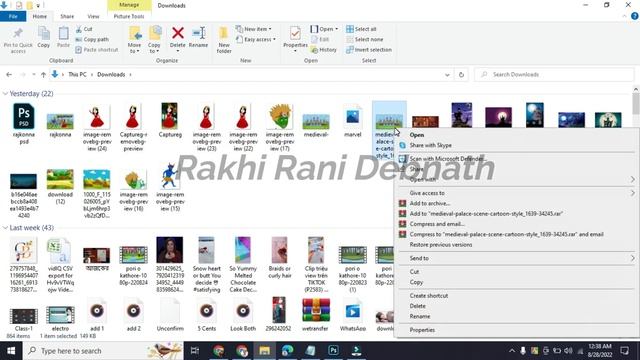Screen dimensions: 640x360
Task: Select the rajkonna psd file
Action: (x=24, y=124)
